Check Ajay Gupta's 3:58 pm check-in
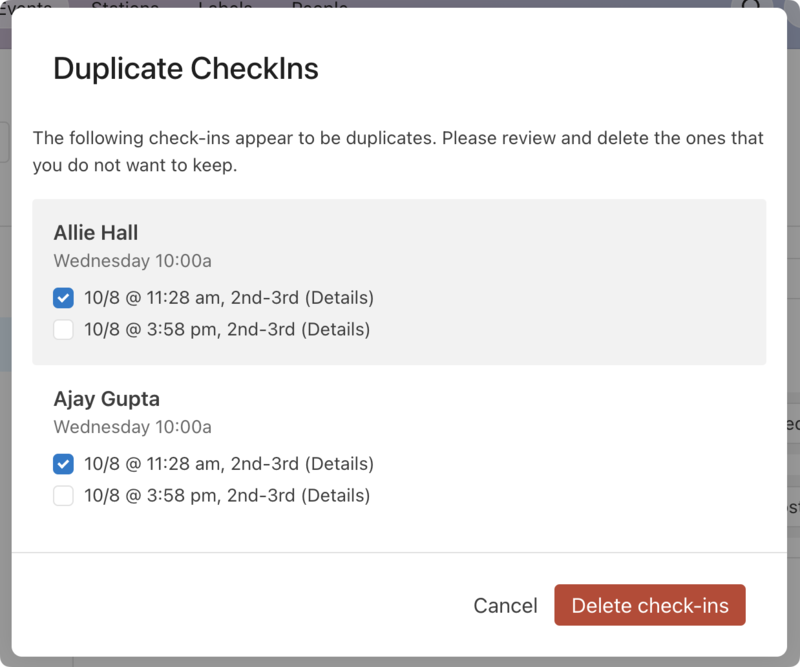Image resolution: width=800 pixels, height=667 pixels. click(63, 495)
